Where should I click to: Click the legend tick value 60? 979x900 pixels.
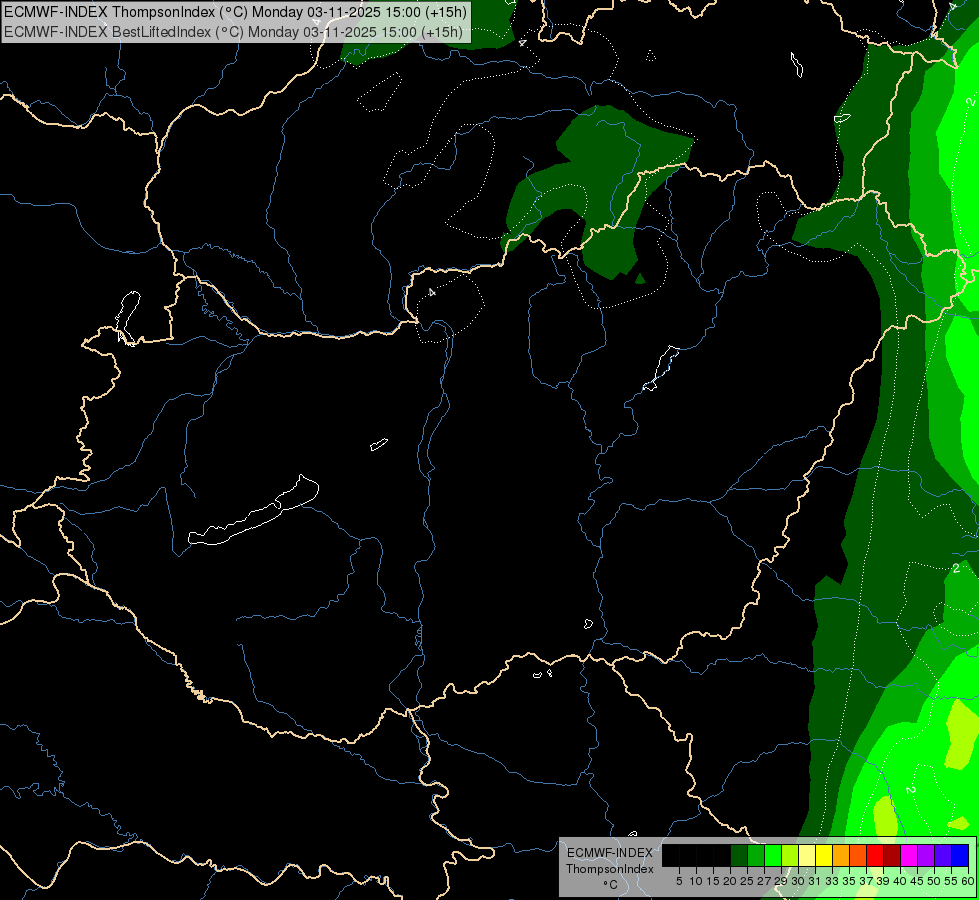[x=968, y=881]
